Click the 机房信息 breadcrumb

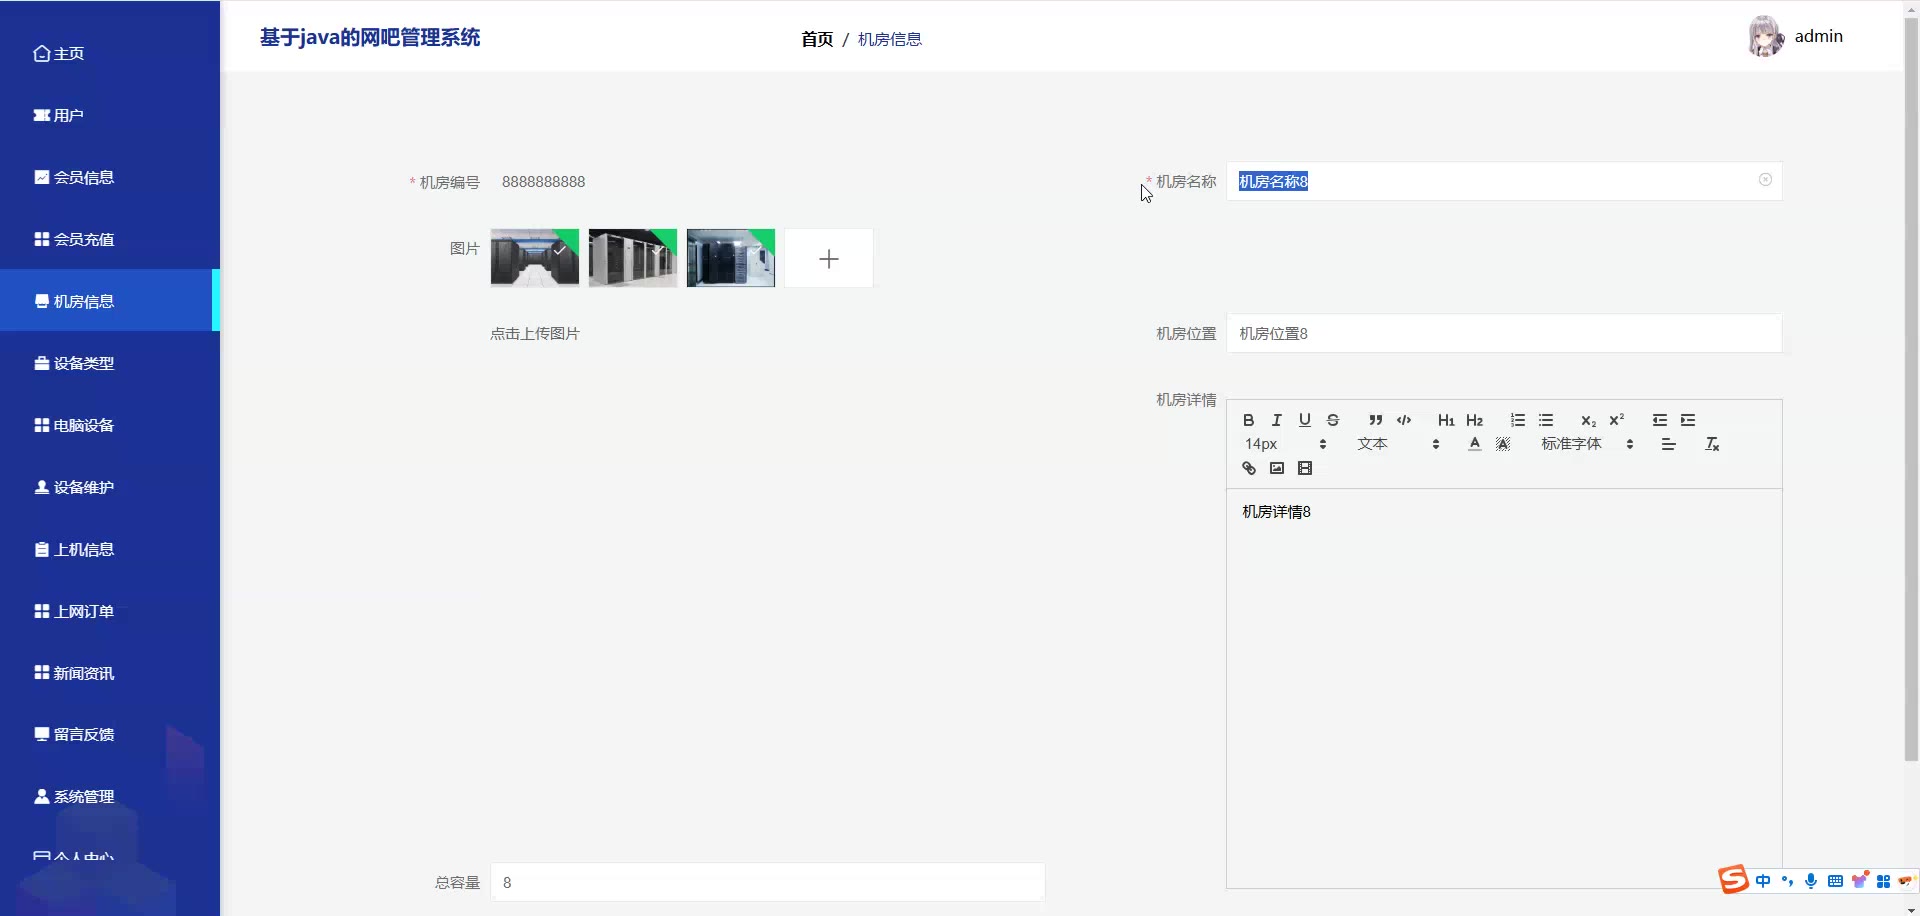[890, 39]
